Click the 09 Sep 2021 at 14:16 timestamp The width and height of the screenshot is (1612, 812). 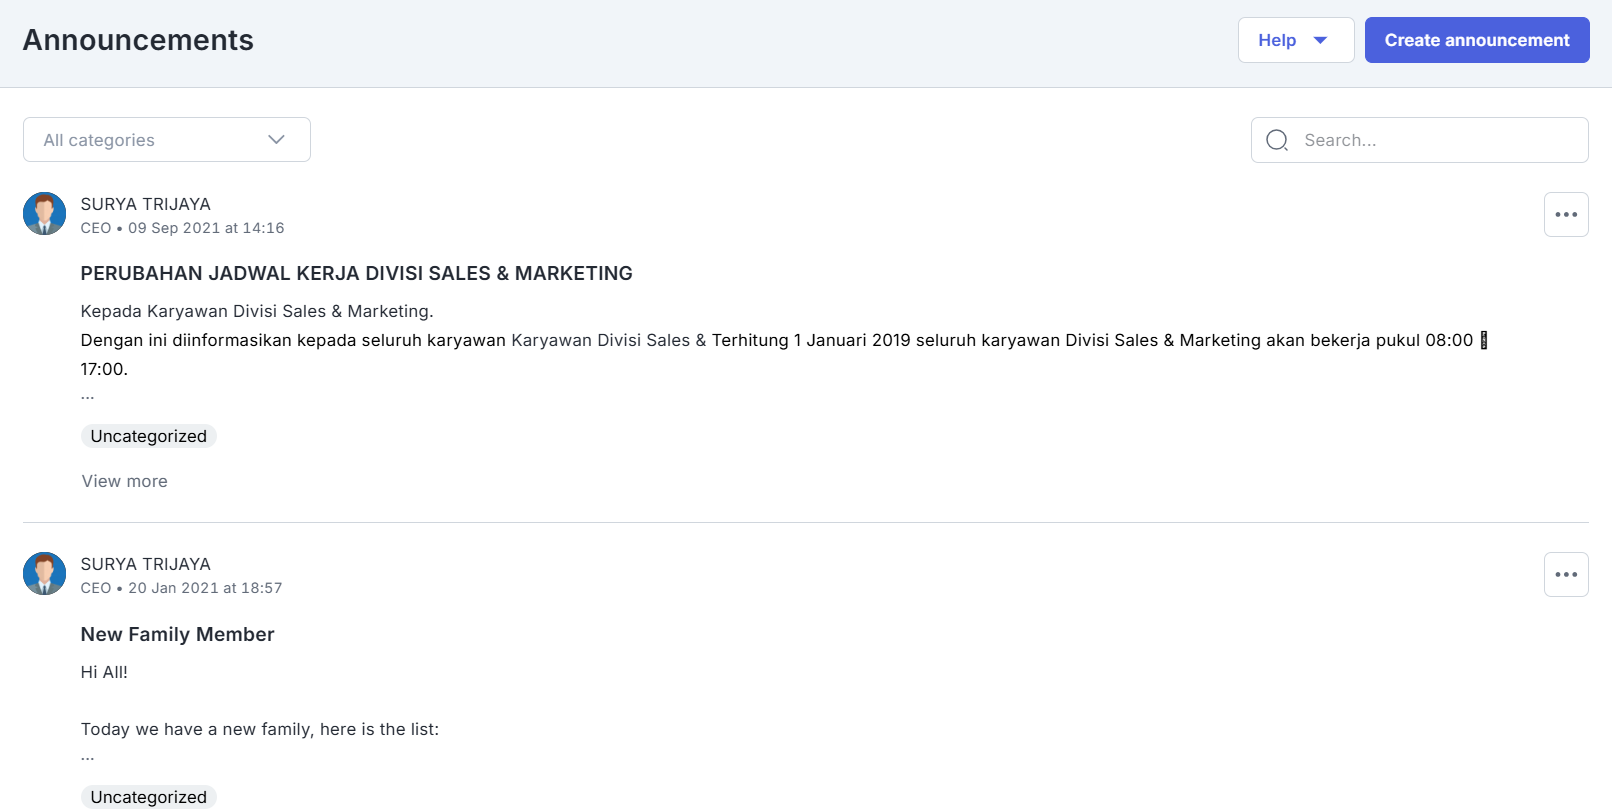[x=206, y=228]
